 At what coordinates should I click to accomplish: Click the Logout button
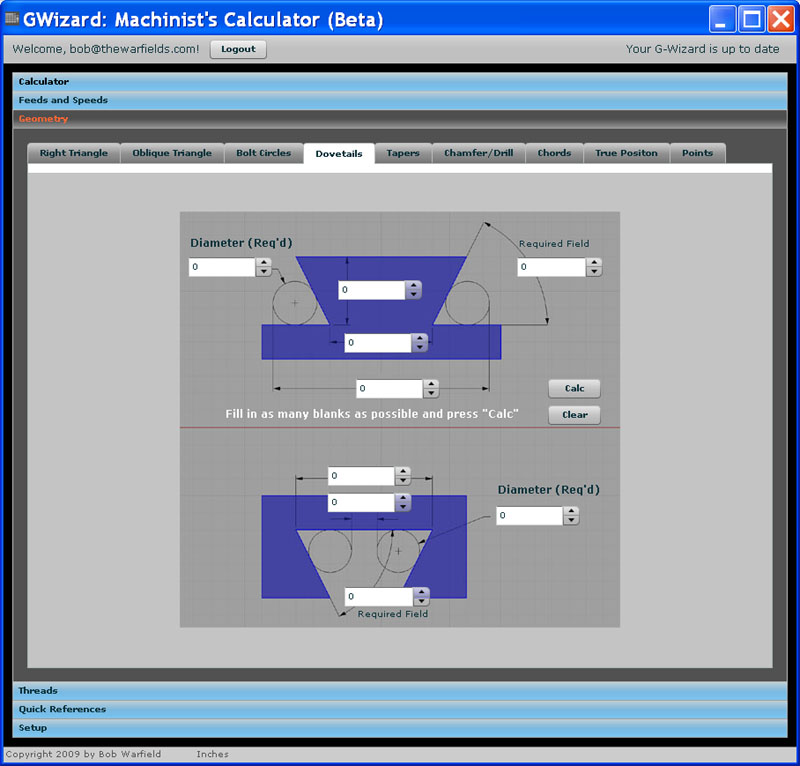pos(238,49)
